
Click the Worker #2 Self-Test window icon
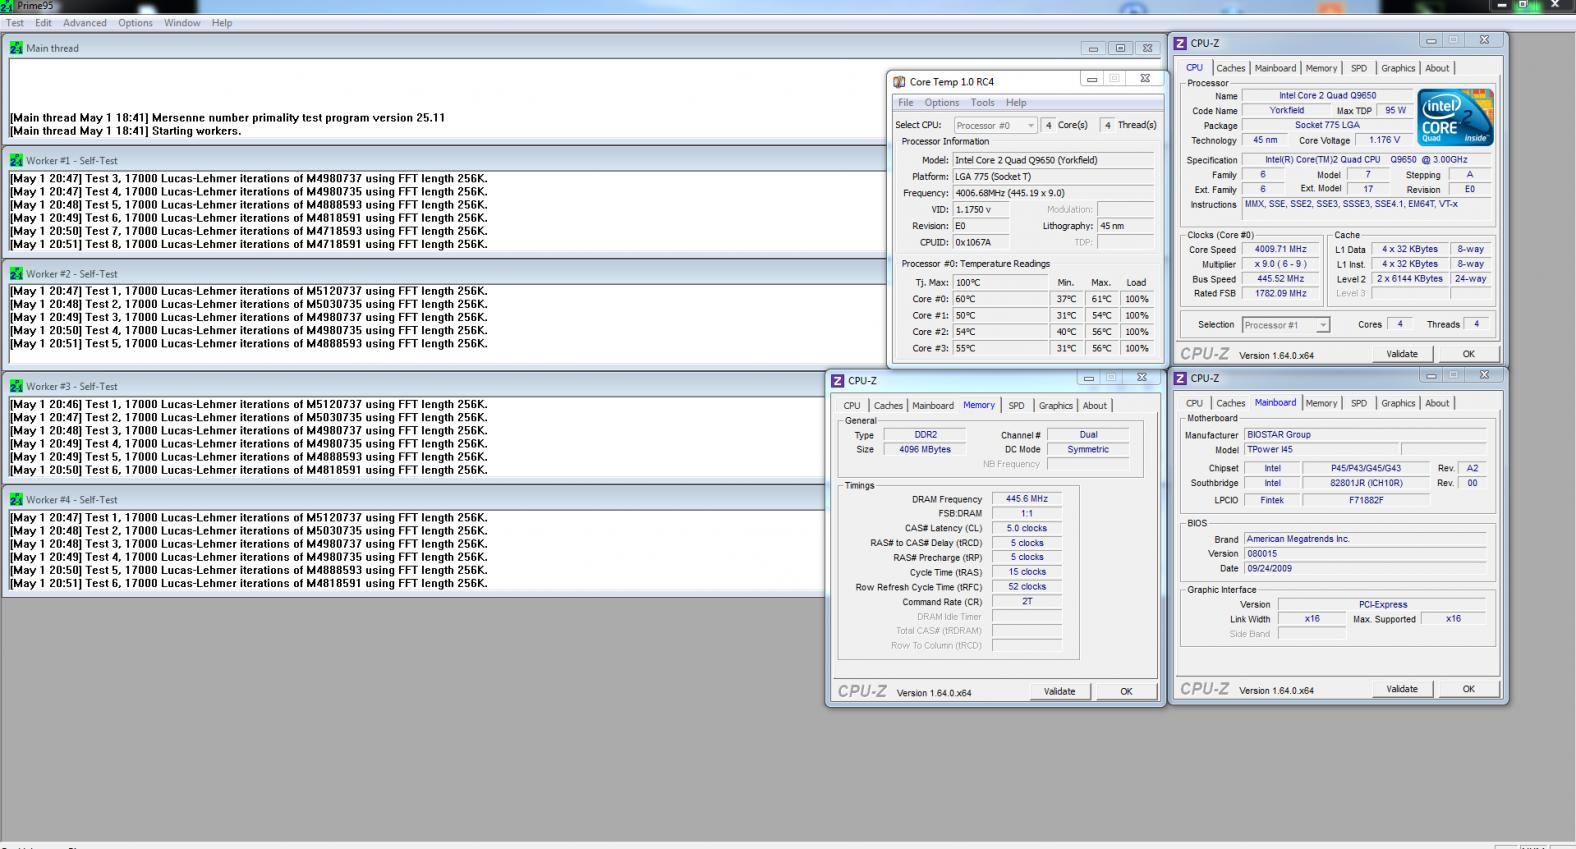click(16, 273)
